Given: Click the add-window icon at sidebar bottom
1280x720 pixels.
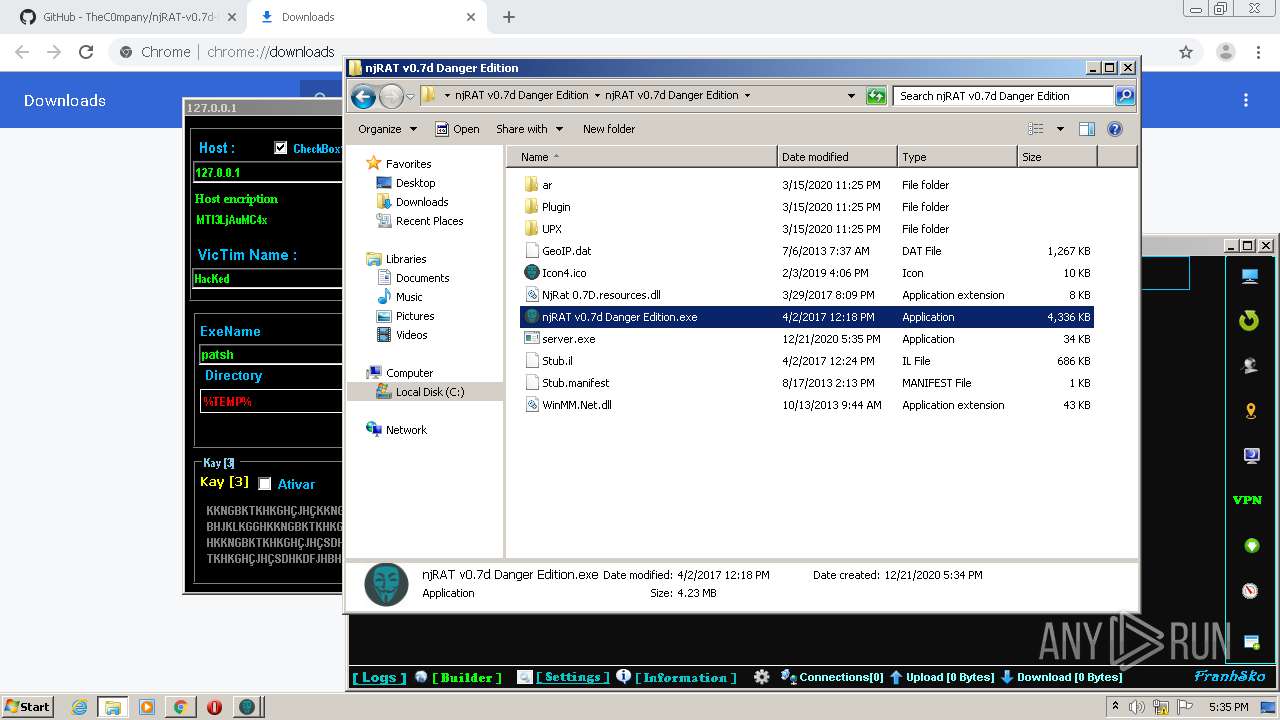Looking at the screenshot, I should pos(1251,641).
